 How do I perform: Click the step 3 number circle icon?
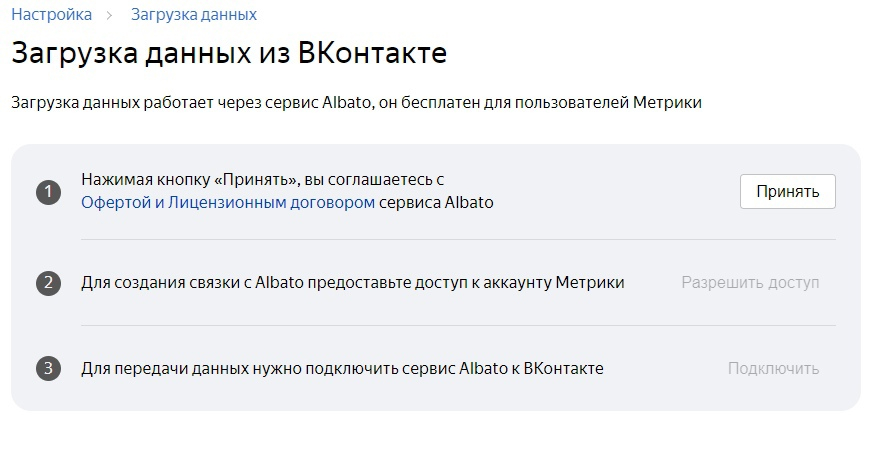48,369
